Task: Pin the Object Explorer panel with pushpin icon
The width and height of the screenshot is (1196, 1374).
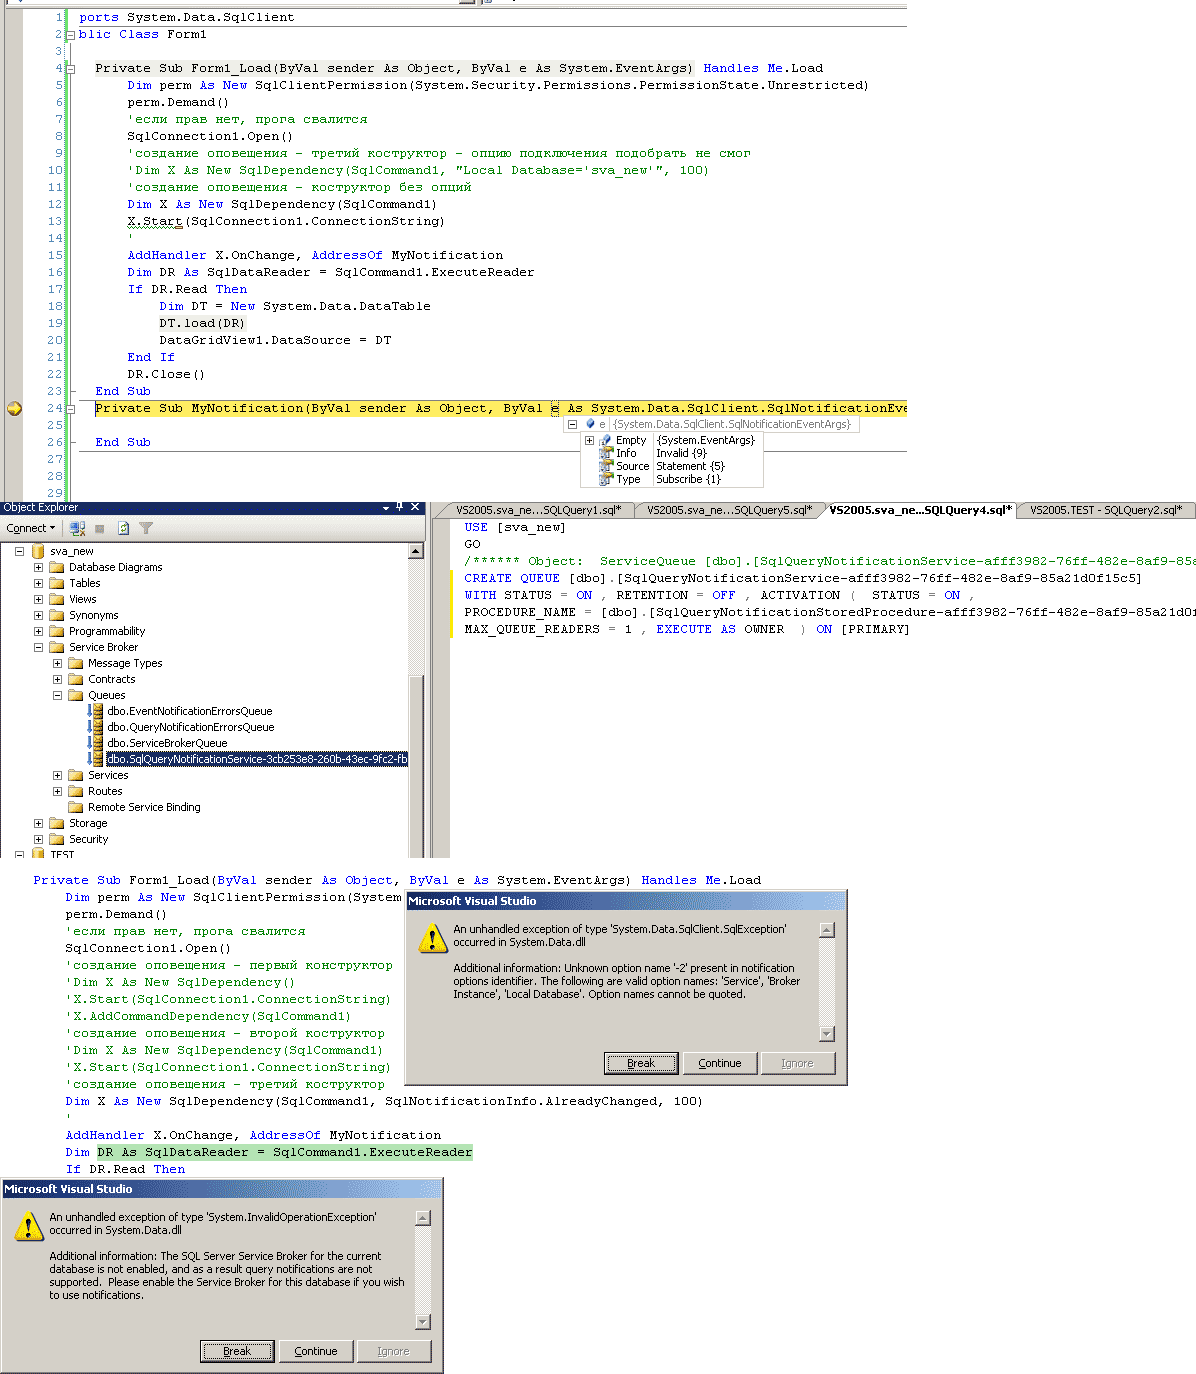Action: click(399, 507)
